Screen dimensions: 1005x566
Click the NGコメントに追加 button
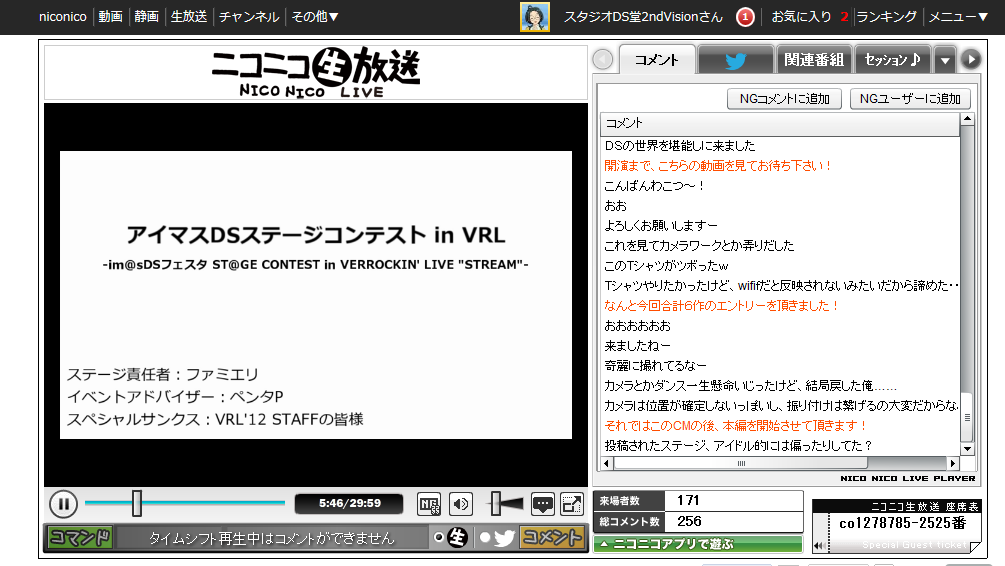coord(785,99)
